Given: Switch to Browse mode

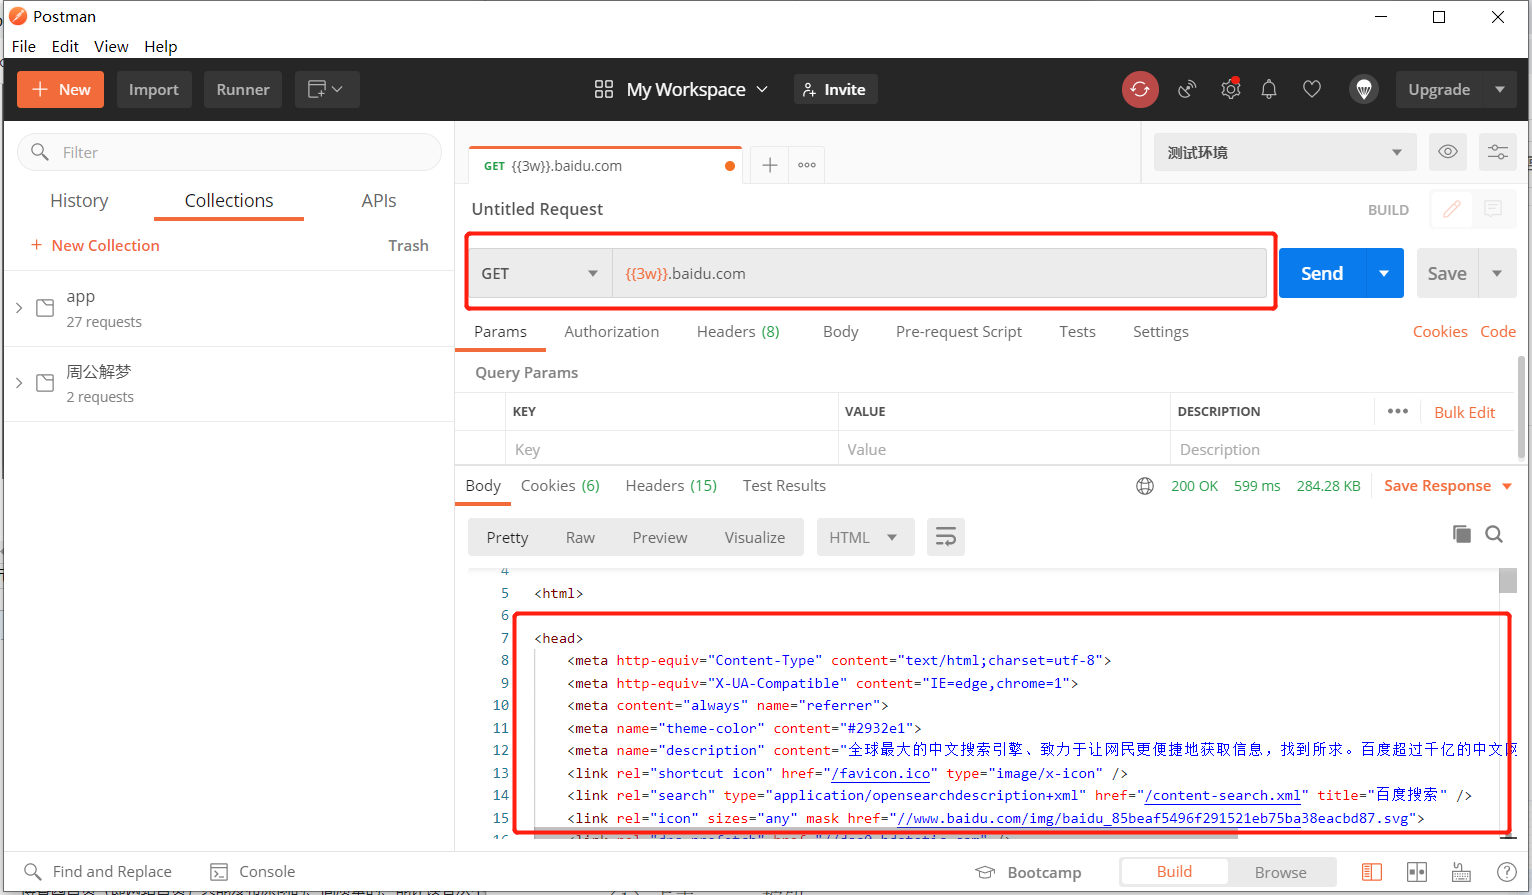Looking at the screenshot, I should tap(1281, 872).
